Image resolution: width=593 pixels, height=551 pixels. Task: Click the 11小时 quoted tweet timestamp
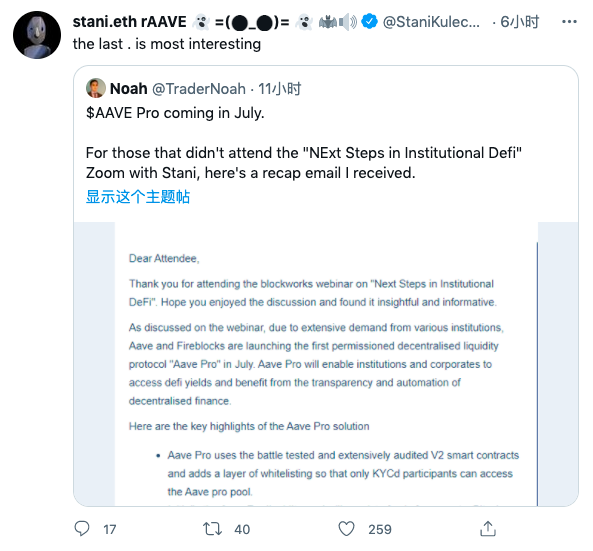pos(279,89)
